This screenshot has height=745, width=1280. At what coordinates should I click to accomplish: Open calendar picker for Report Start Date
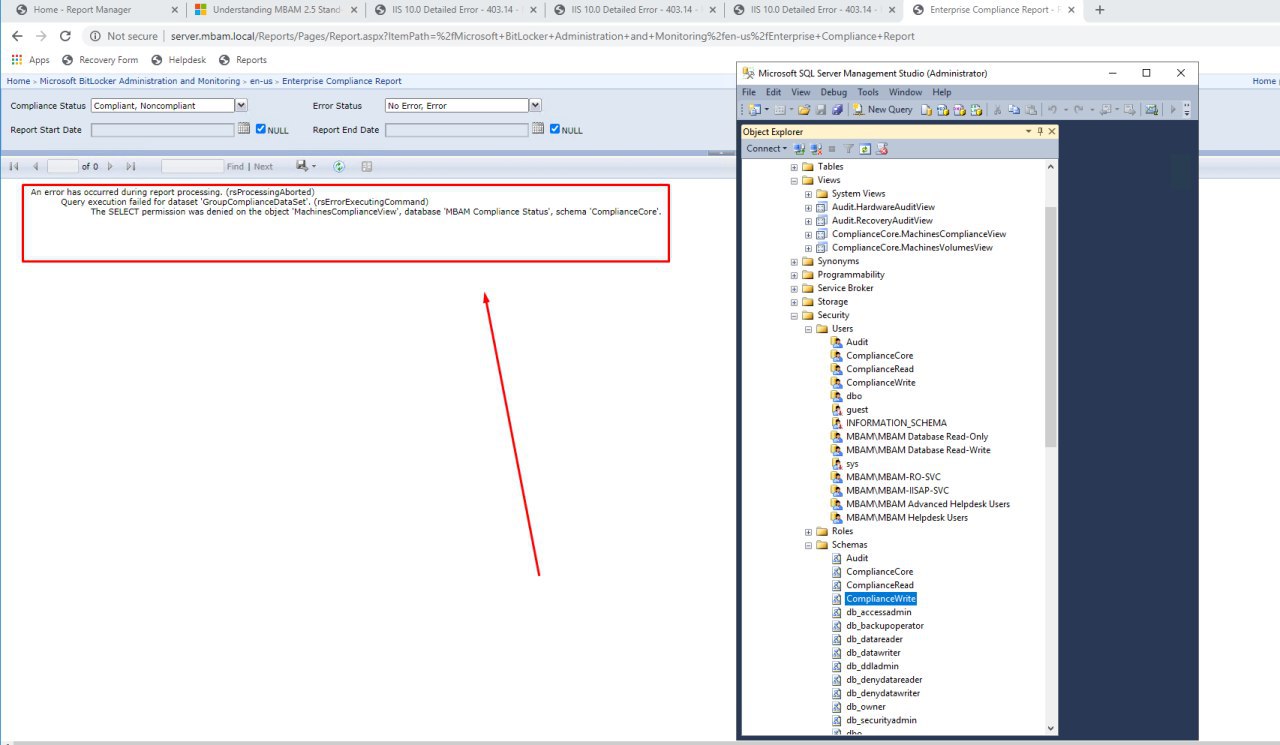(x=244, y=129)
